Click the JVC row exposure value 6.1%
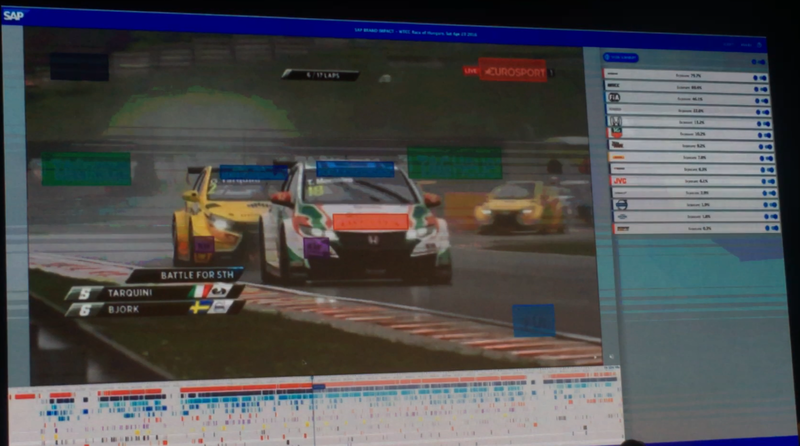 (704, 181)
